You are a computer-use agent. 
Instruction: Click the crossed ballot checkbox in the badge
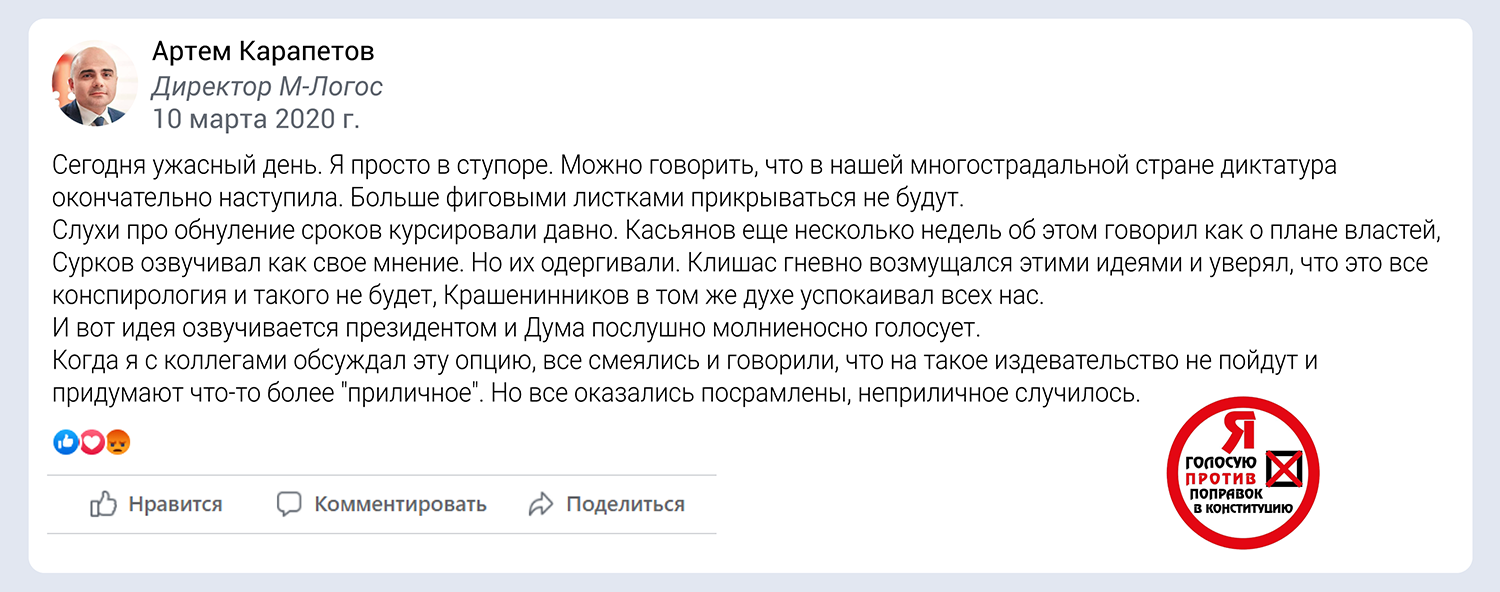pyautogui.click(x=1286, y=468)
